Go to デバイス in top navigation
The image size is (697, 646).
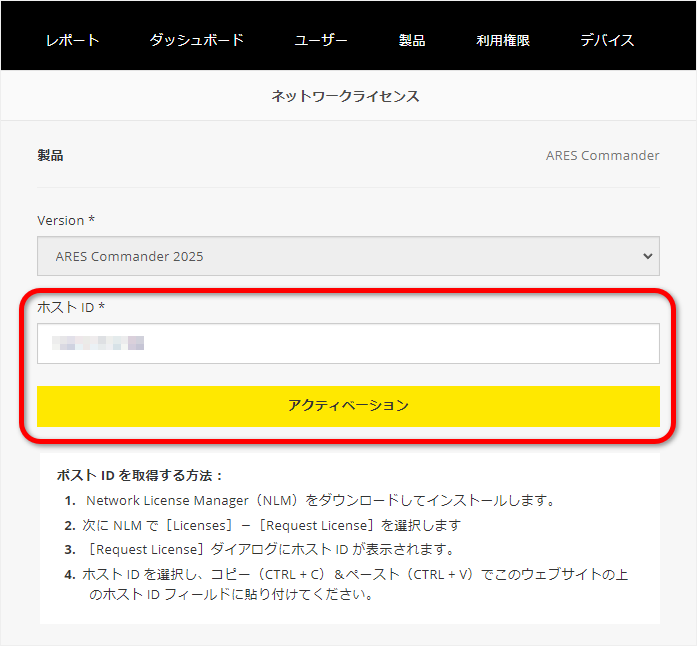tap(607, 40)
